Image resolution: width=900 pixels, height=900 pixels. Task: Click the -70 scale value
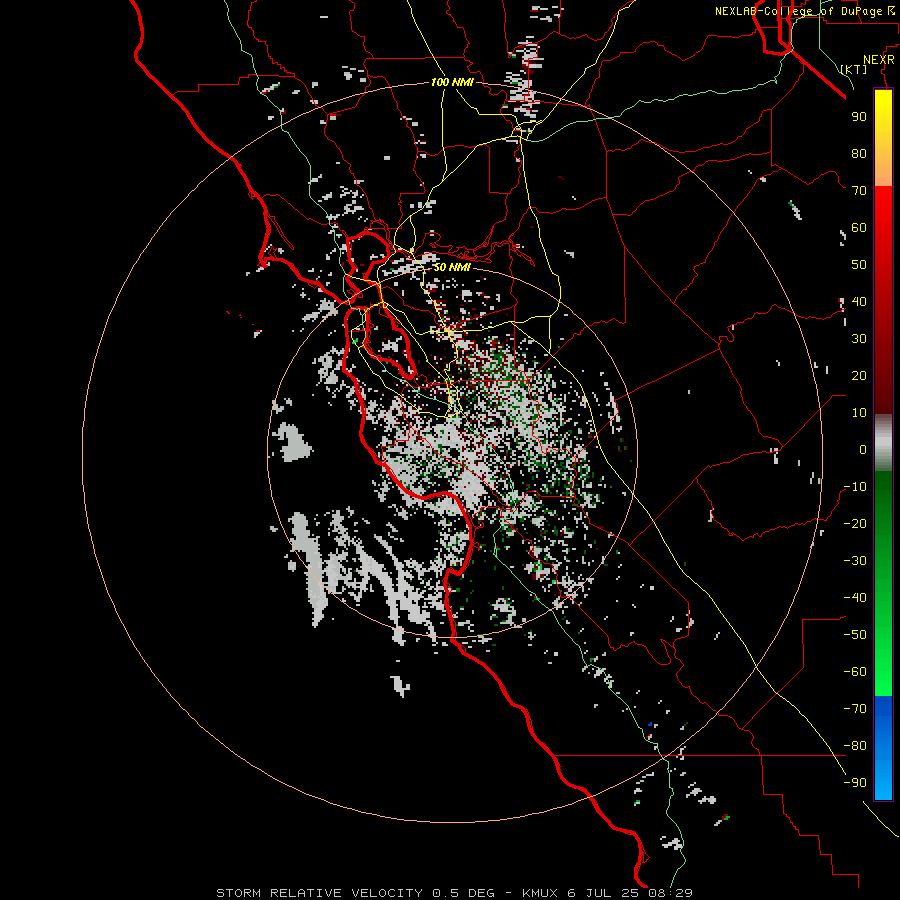tap(855, 709)
